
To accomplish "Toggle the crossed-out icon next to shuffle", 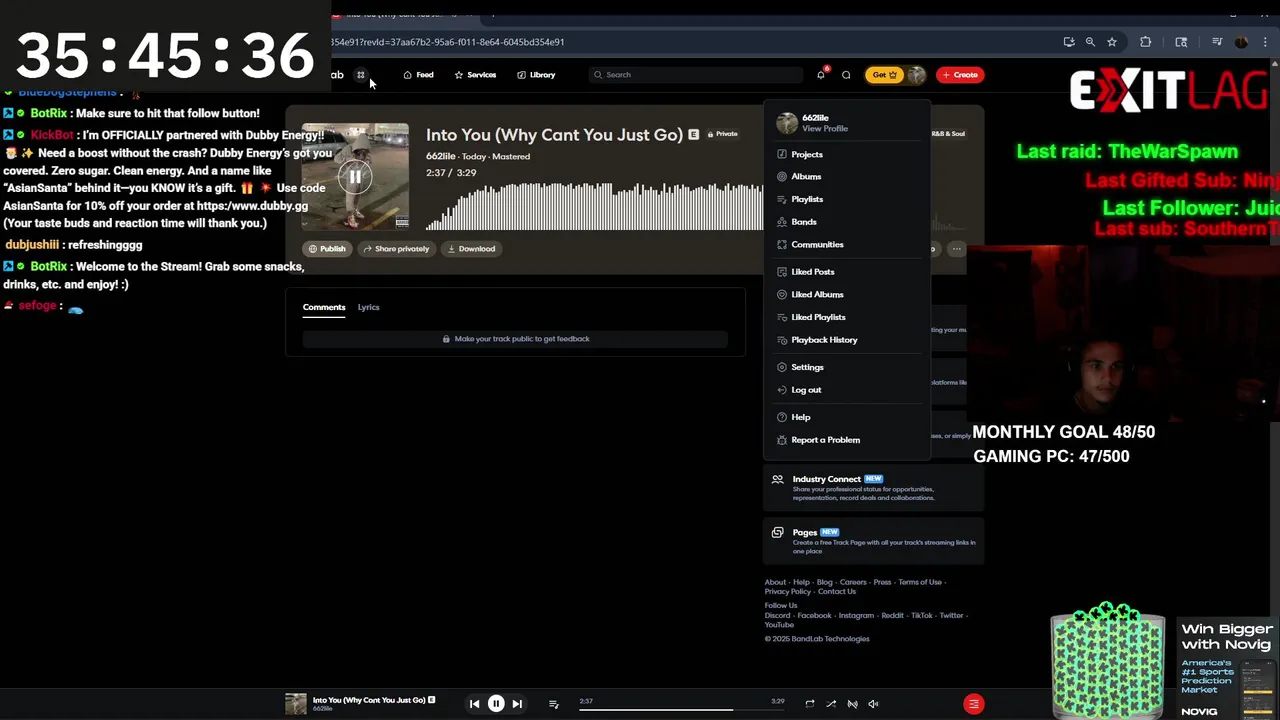I will tap(852, 704).
